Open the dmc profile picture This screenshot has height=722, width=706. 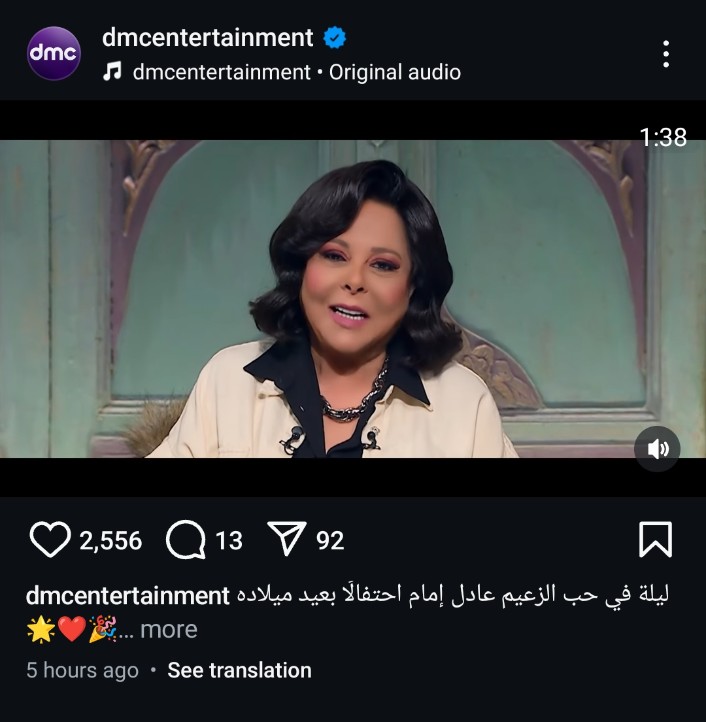[x=53, y=53]
